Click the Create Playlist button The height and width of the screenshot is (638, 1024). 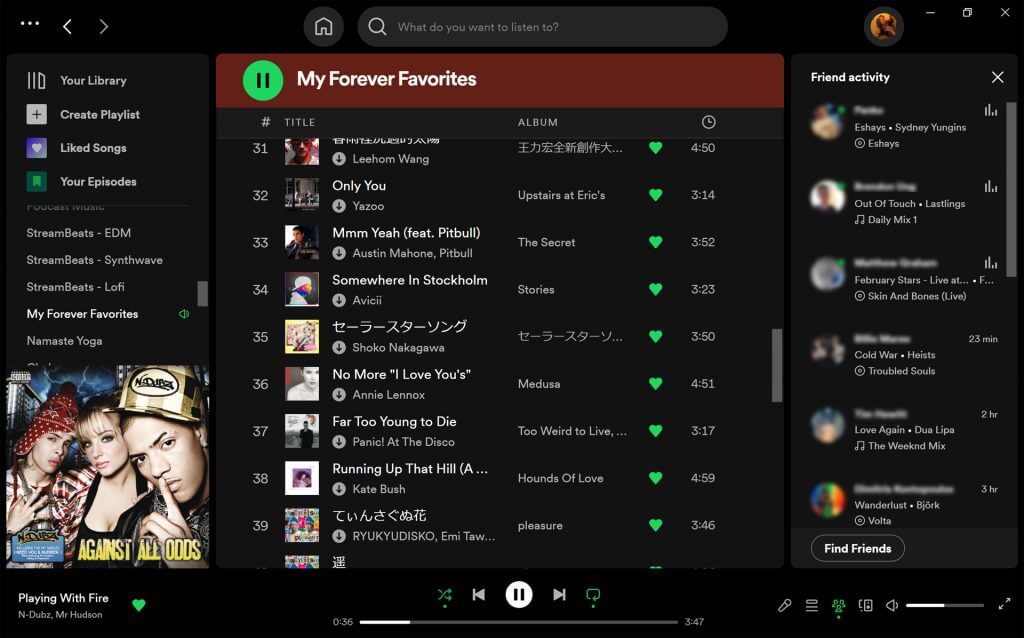99,115
